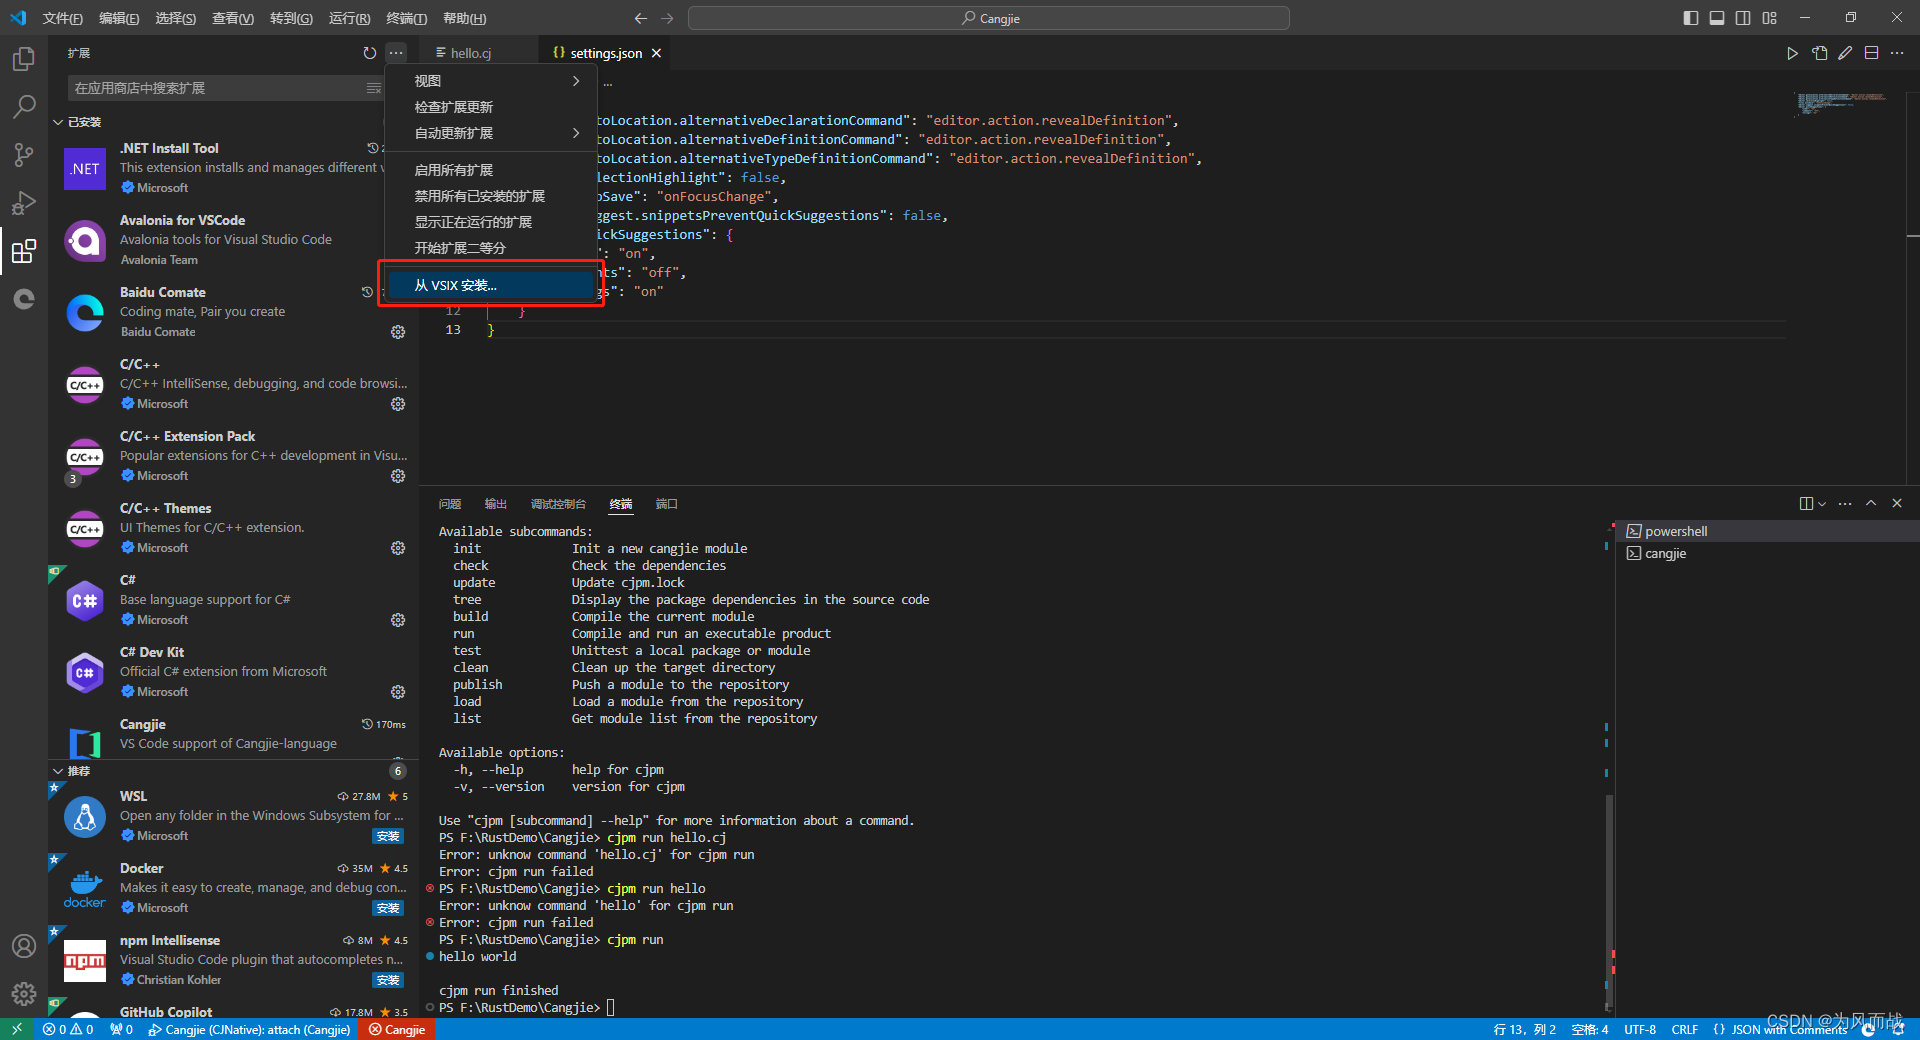This screenshot has height=1040, width=1920.
Task: Refresh the extensions list
Action: pyautogui.click(x=370, y=53)
